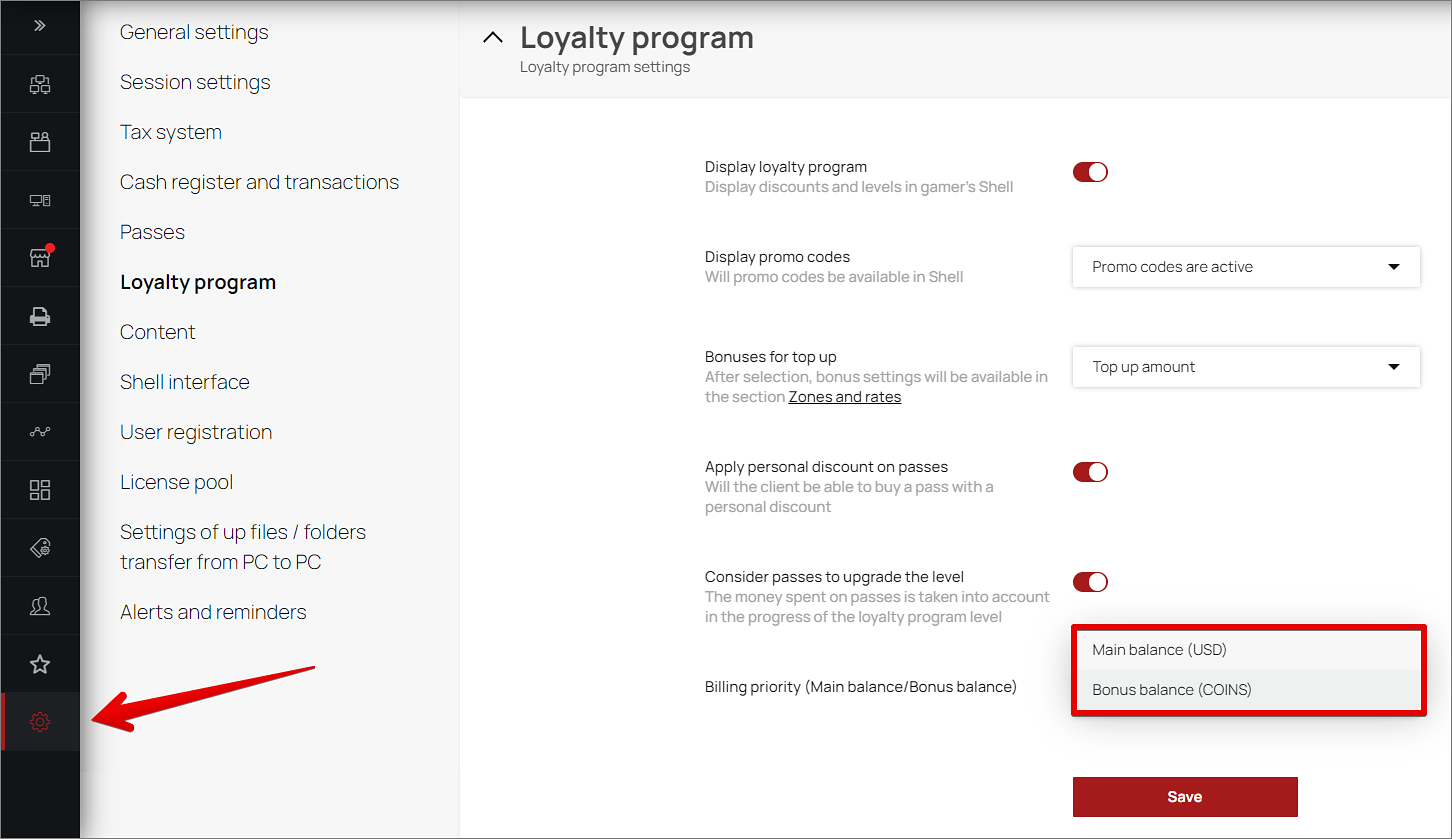Expand the sidebar with double chevron
Screen dimensions: 1452x839
coord(40,26)
